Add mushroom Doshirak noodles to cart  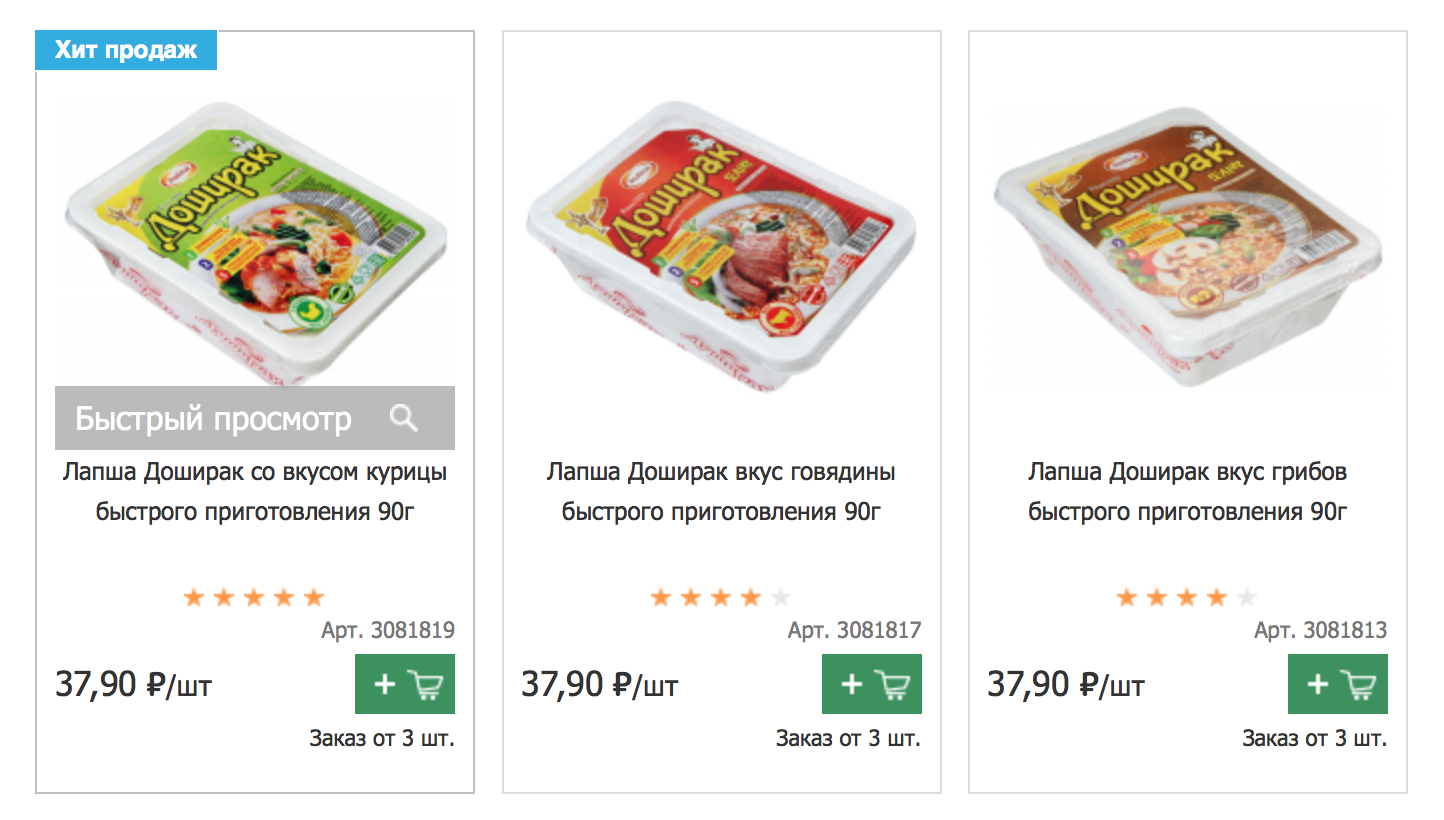(x=1337, y=684)
